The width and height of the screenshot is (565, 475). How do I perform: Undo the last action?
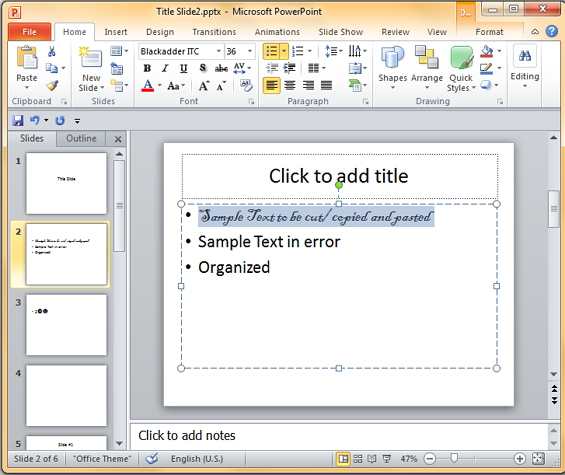point(35,120)
